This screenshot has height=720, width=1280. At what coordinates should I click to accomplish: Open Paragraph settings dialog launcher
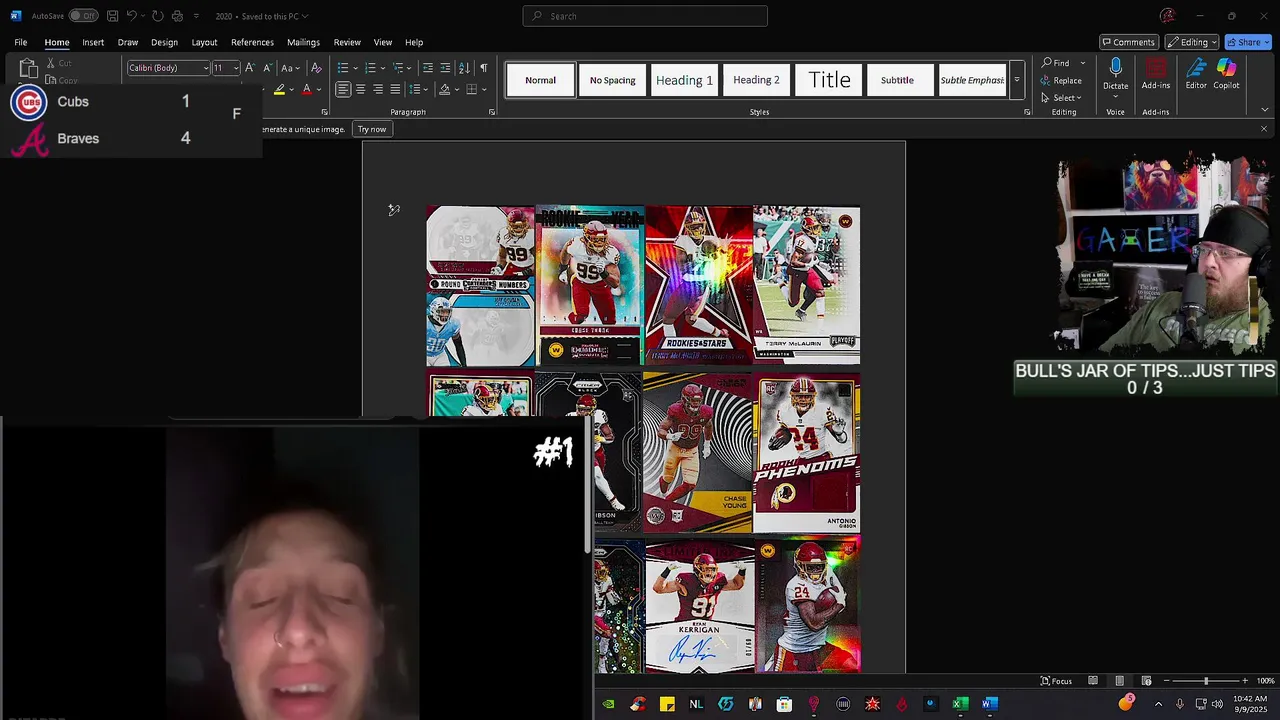coord(492,112)
